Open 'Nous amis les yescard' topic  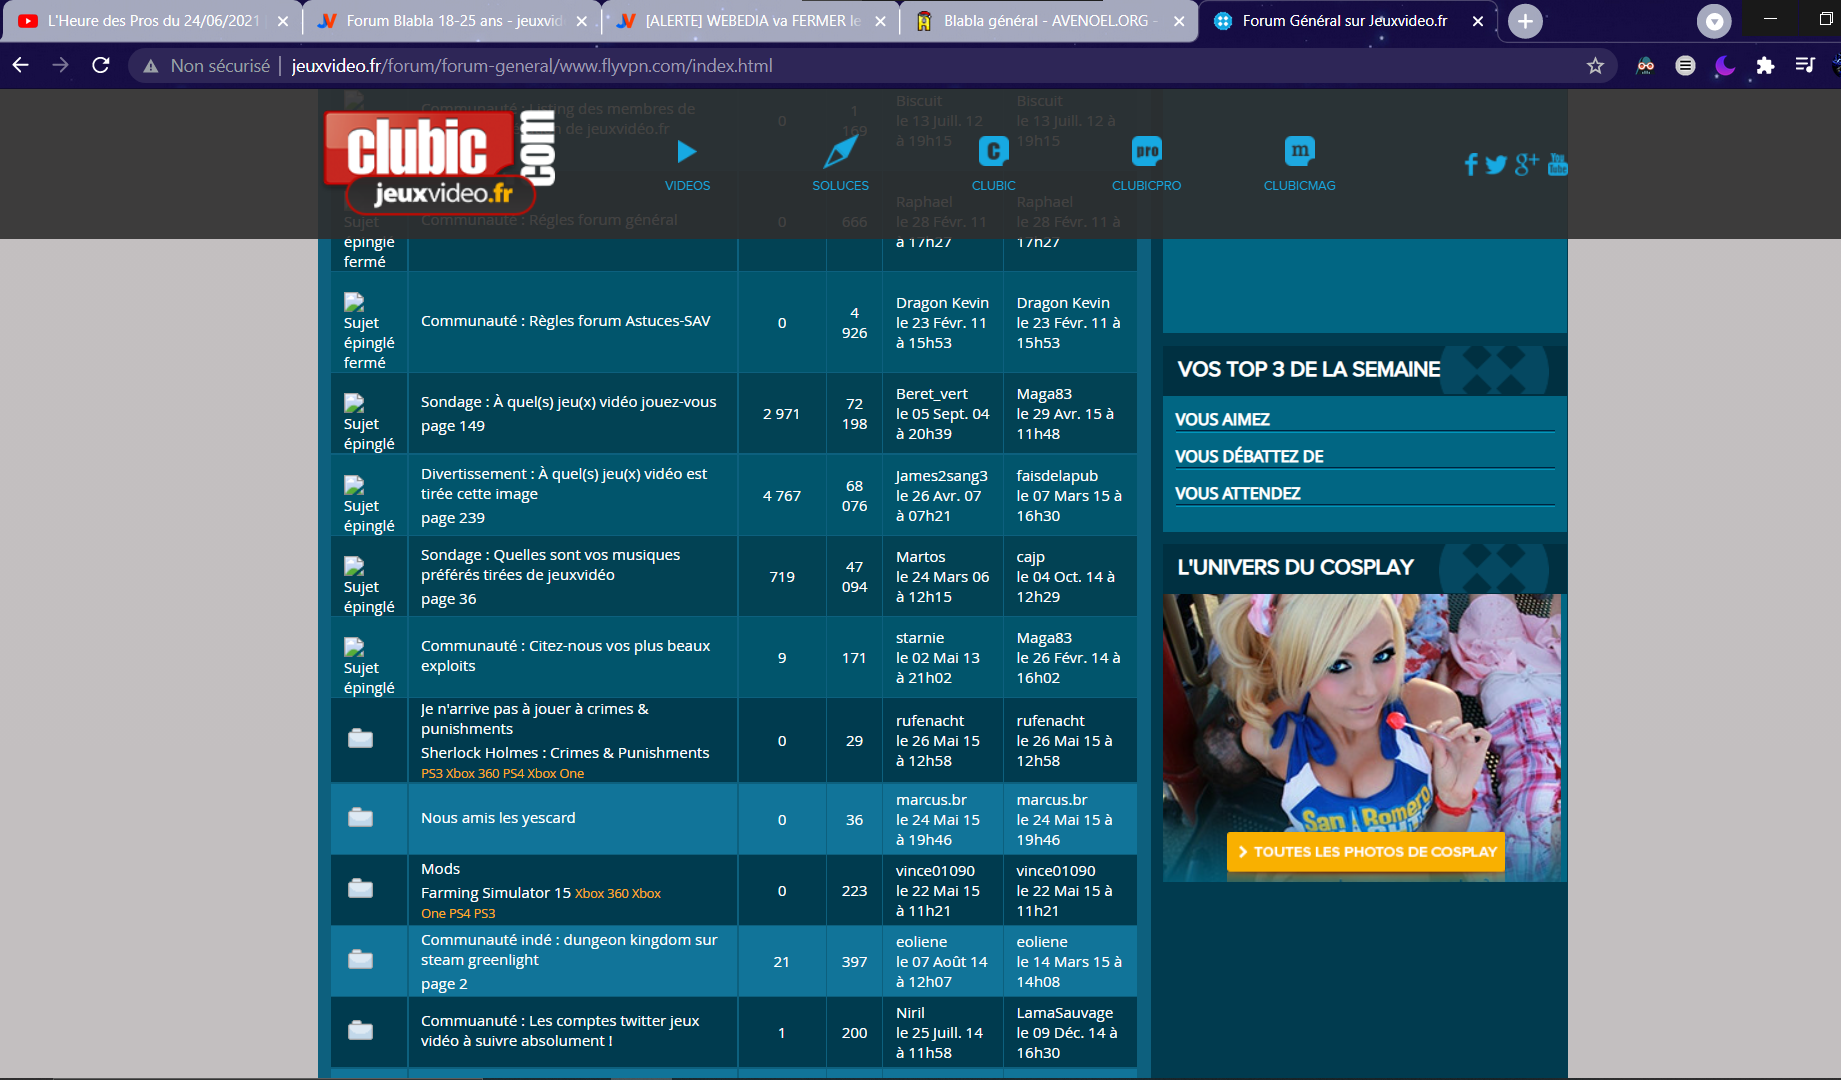(x=498, y=818)
